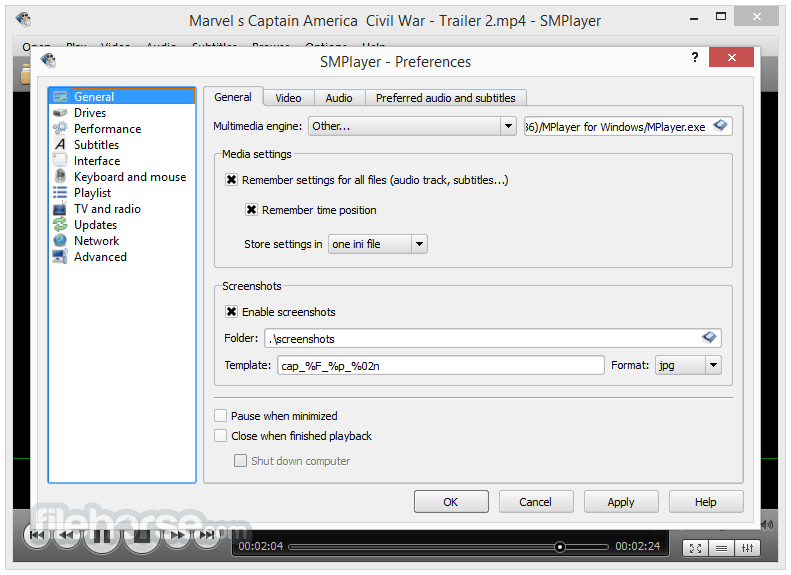Open the Drives preferences icon
This screenshot has width=791, height=575.
coord(60,112)
